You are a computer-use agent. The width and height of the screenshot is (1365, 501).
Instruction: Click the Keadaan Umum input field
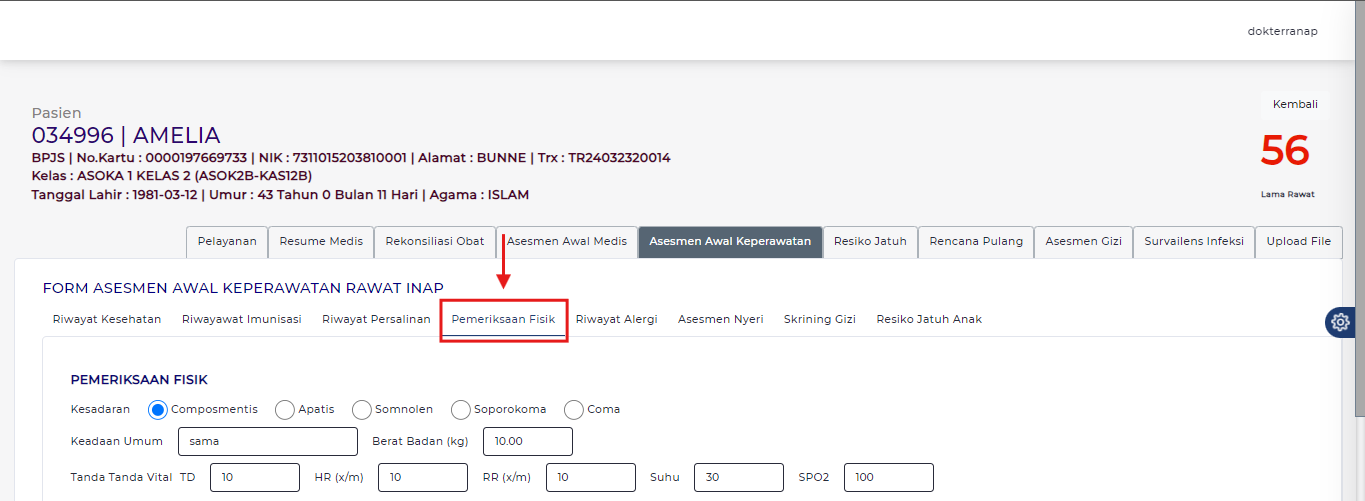point(267,442)
